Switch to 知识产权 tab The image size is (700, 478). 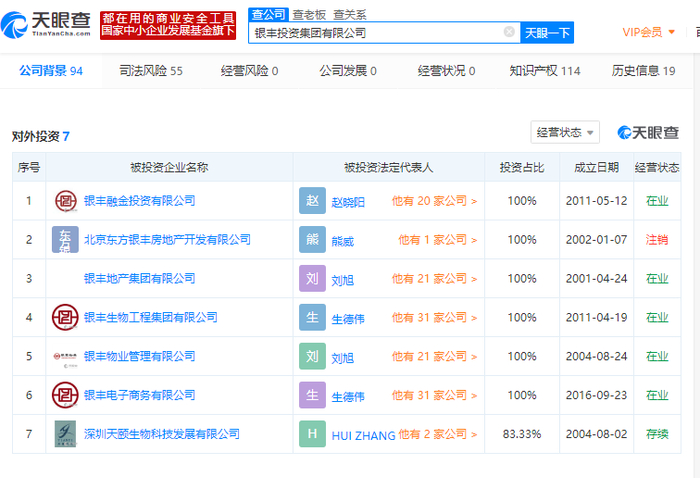point(544,71)
